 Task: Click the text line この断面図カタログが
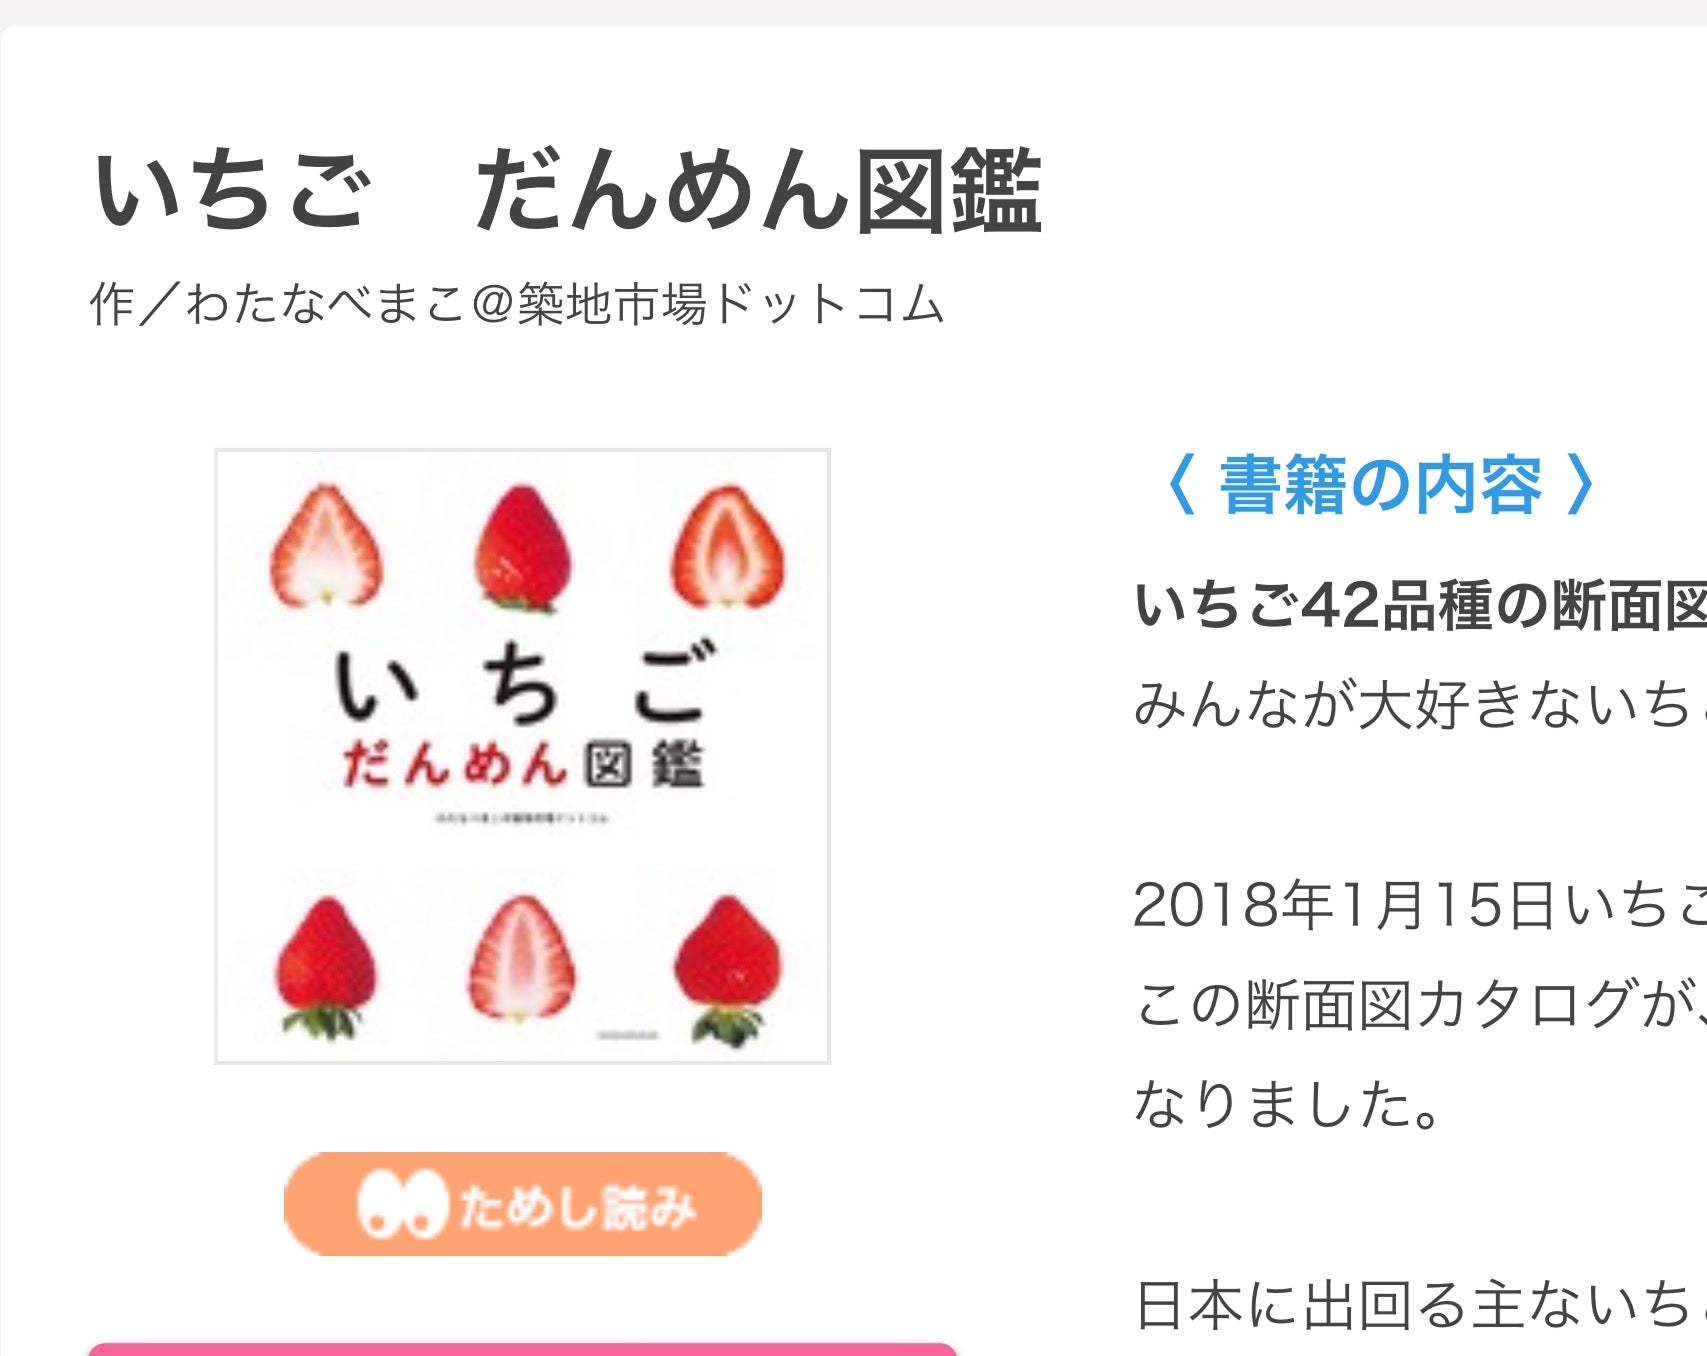pyautogui.click(x=1420, y=1004)
